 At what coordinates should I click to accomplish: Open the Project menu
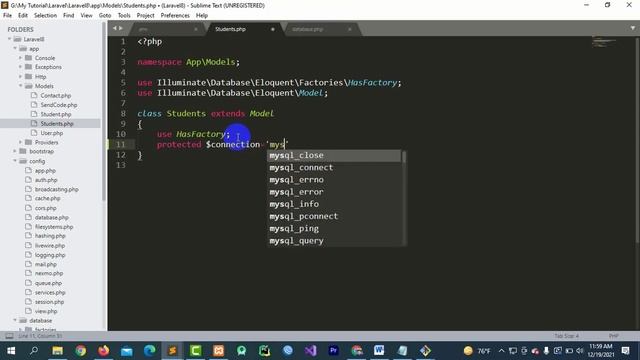pos(145,16)
